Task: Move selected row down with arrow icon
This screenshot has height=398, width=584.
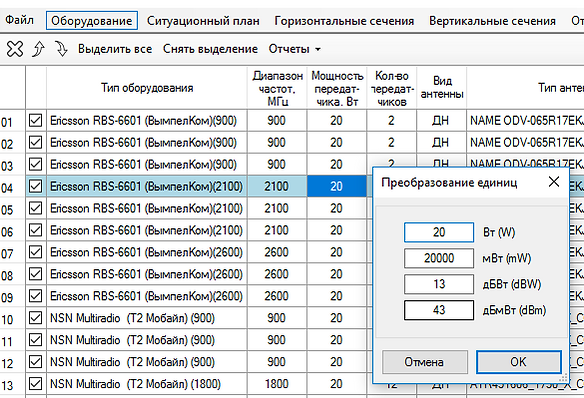Action: click(61, 49)
